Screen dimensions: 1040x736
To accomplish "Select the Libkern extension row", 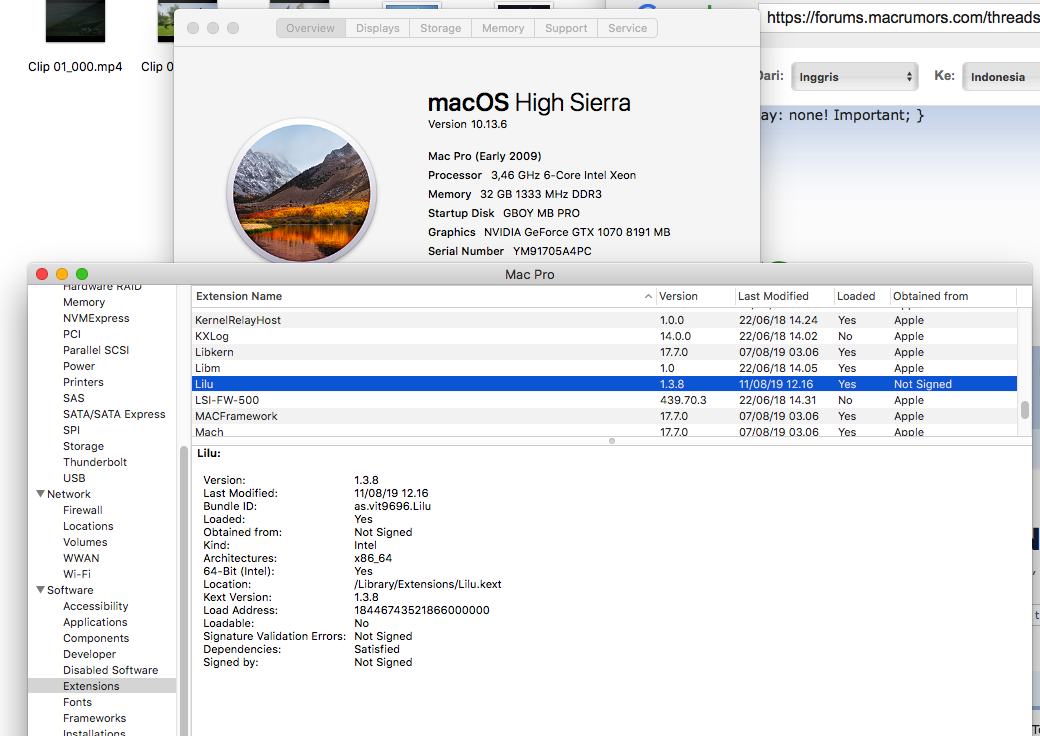I will click(x=604, y=352).
